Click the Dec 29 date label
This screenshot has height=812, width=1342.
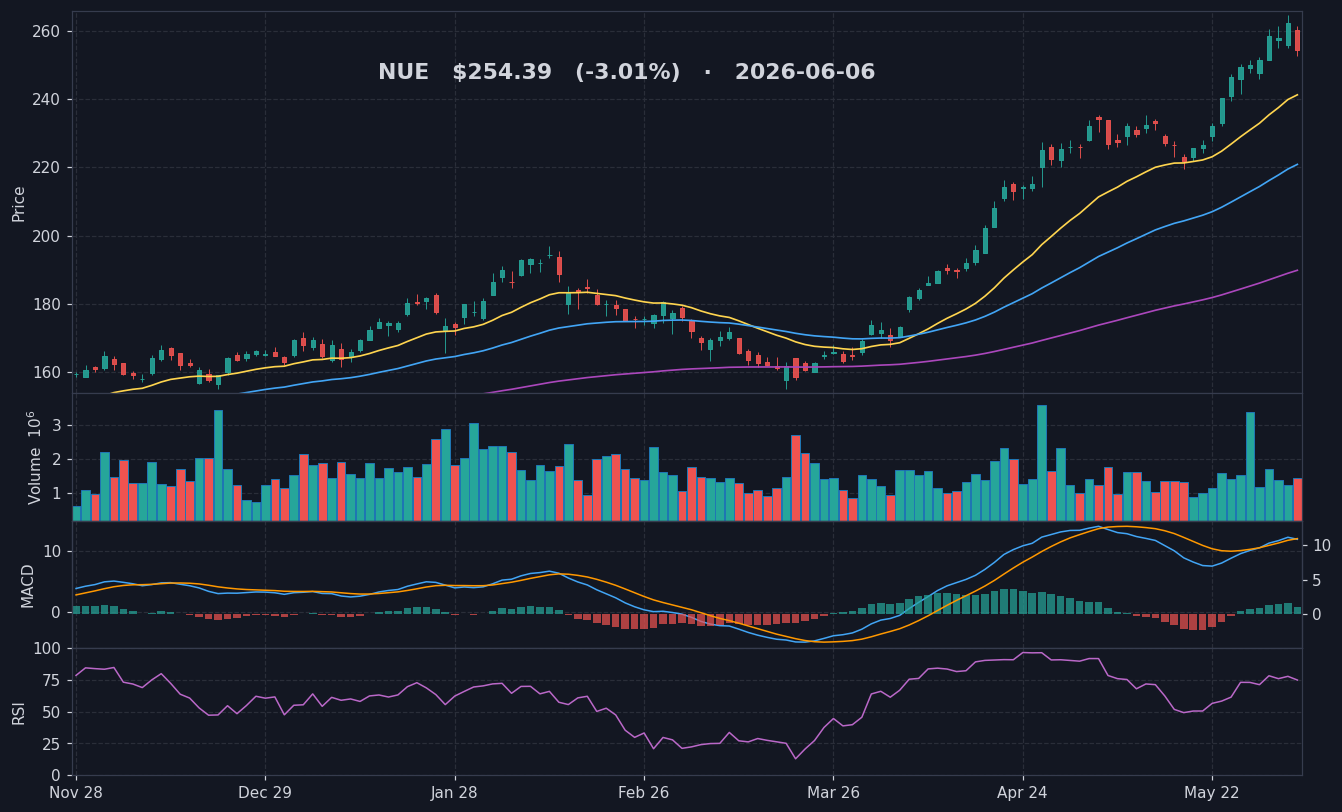point(265,793)
